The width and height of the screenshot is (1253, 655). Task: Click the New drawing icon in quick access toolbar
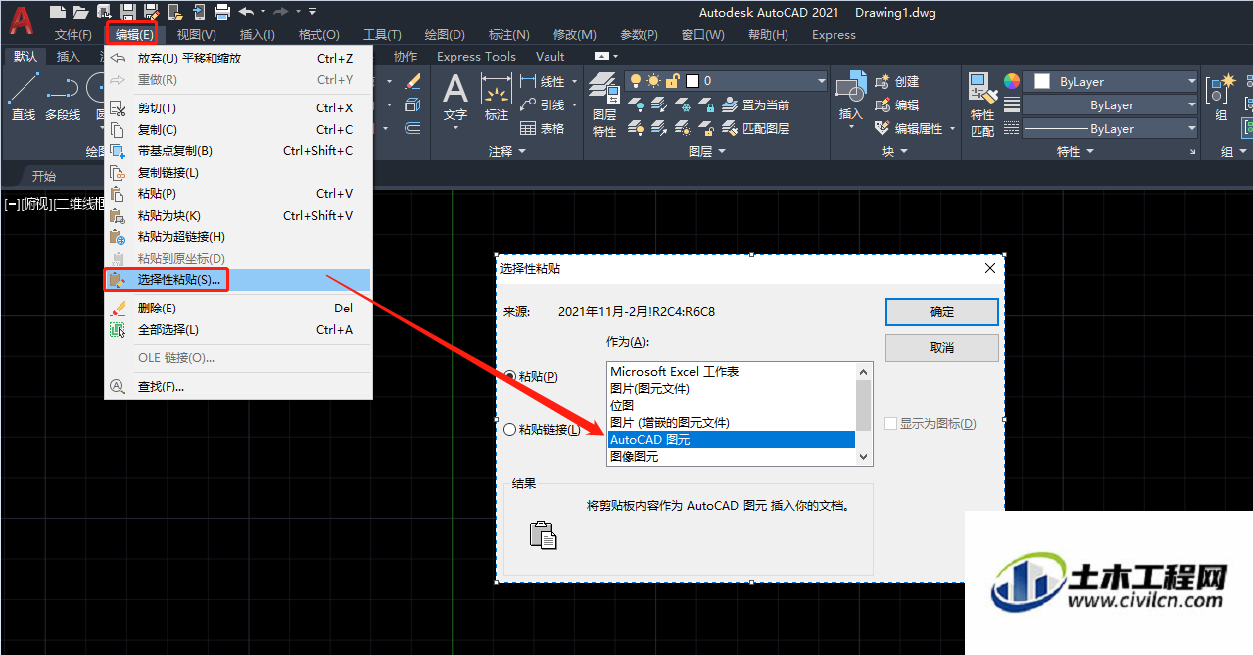(x=57, y=12)
